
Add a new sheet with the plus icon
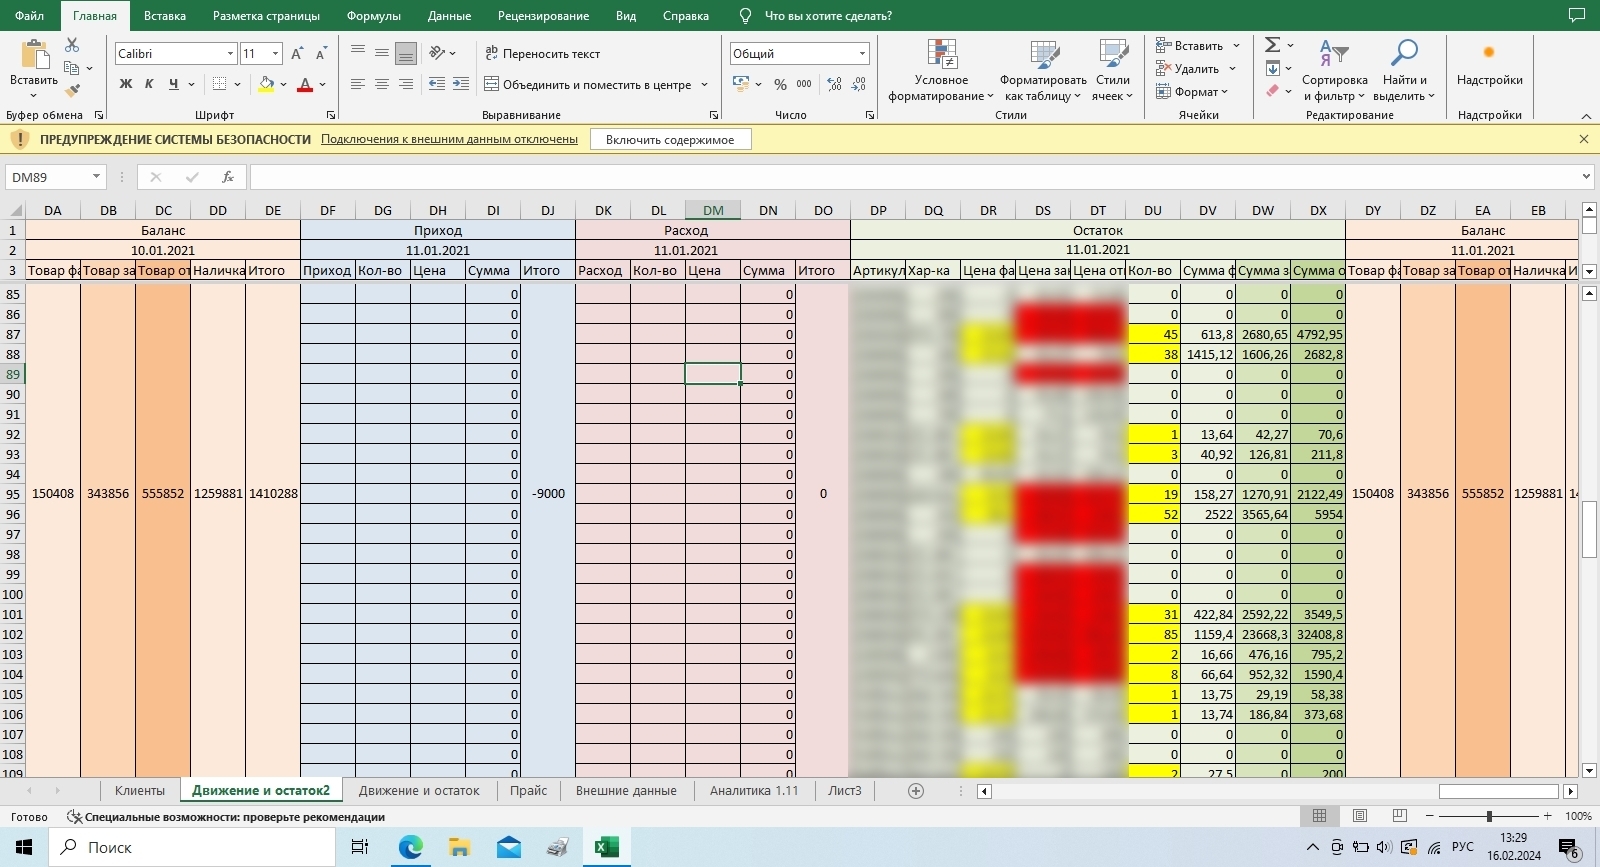point(916,791)
